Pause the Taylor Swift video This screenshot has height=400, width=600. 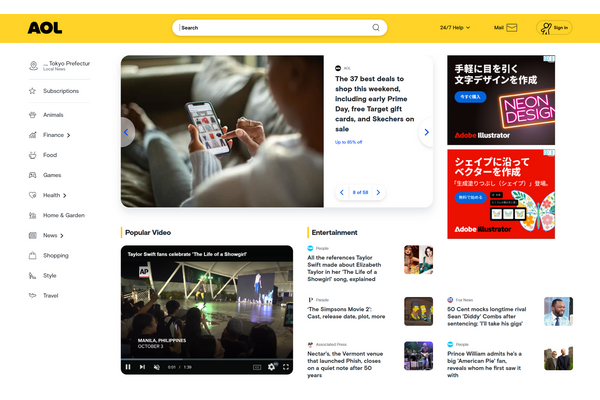pos(128,367)
